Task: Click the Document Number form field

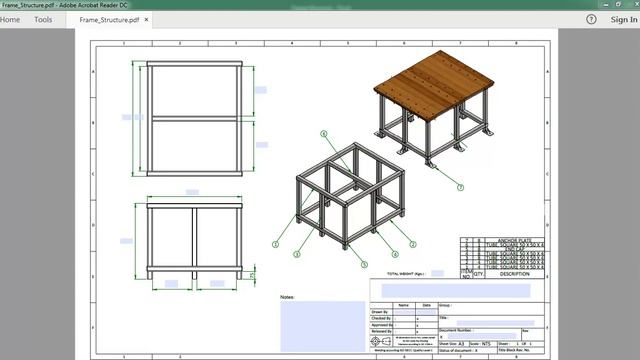Action: tap(482, 336)
